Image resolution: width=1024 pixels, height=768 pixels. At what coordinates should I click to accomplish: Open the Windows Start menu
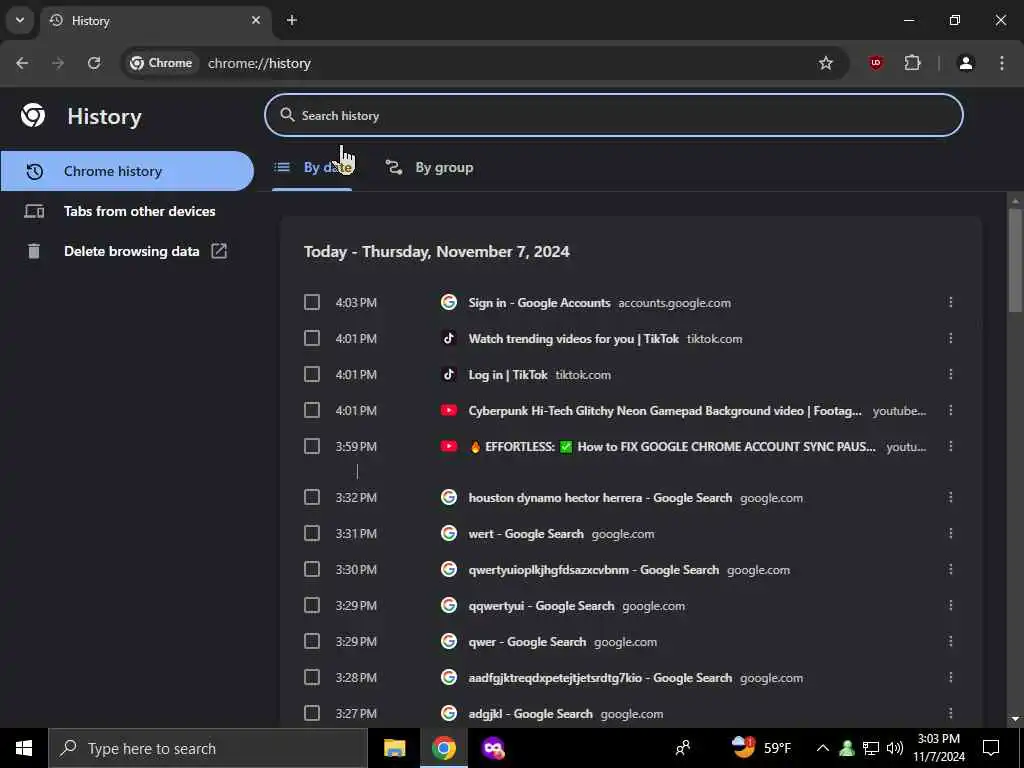pyautogui.click(x=24, y=748)
